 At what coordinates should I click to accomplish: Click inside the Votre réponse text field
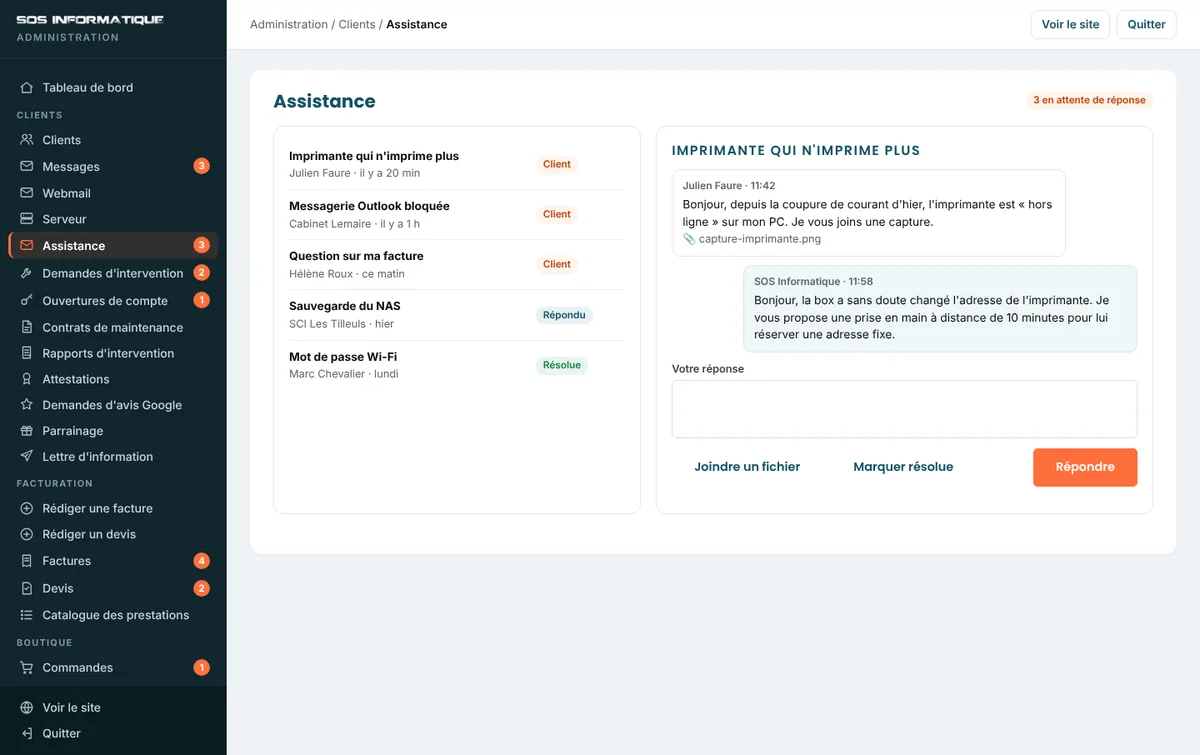pos(904,409)
